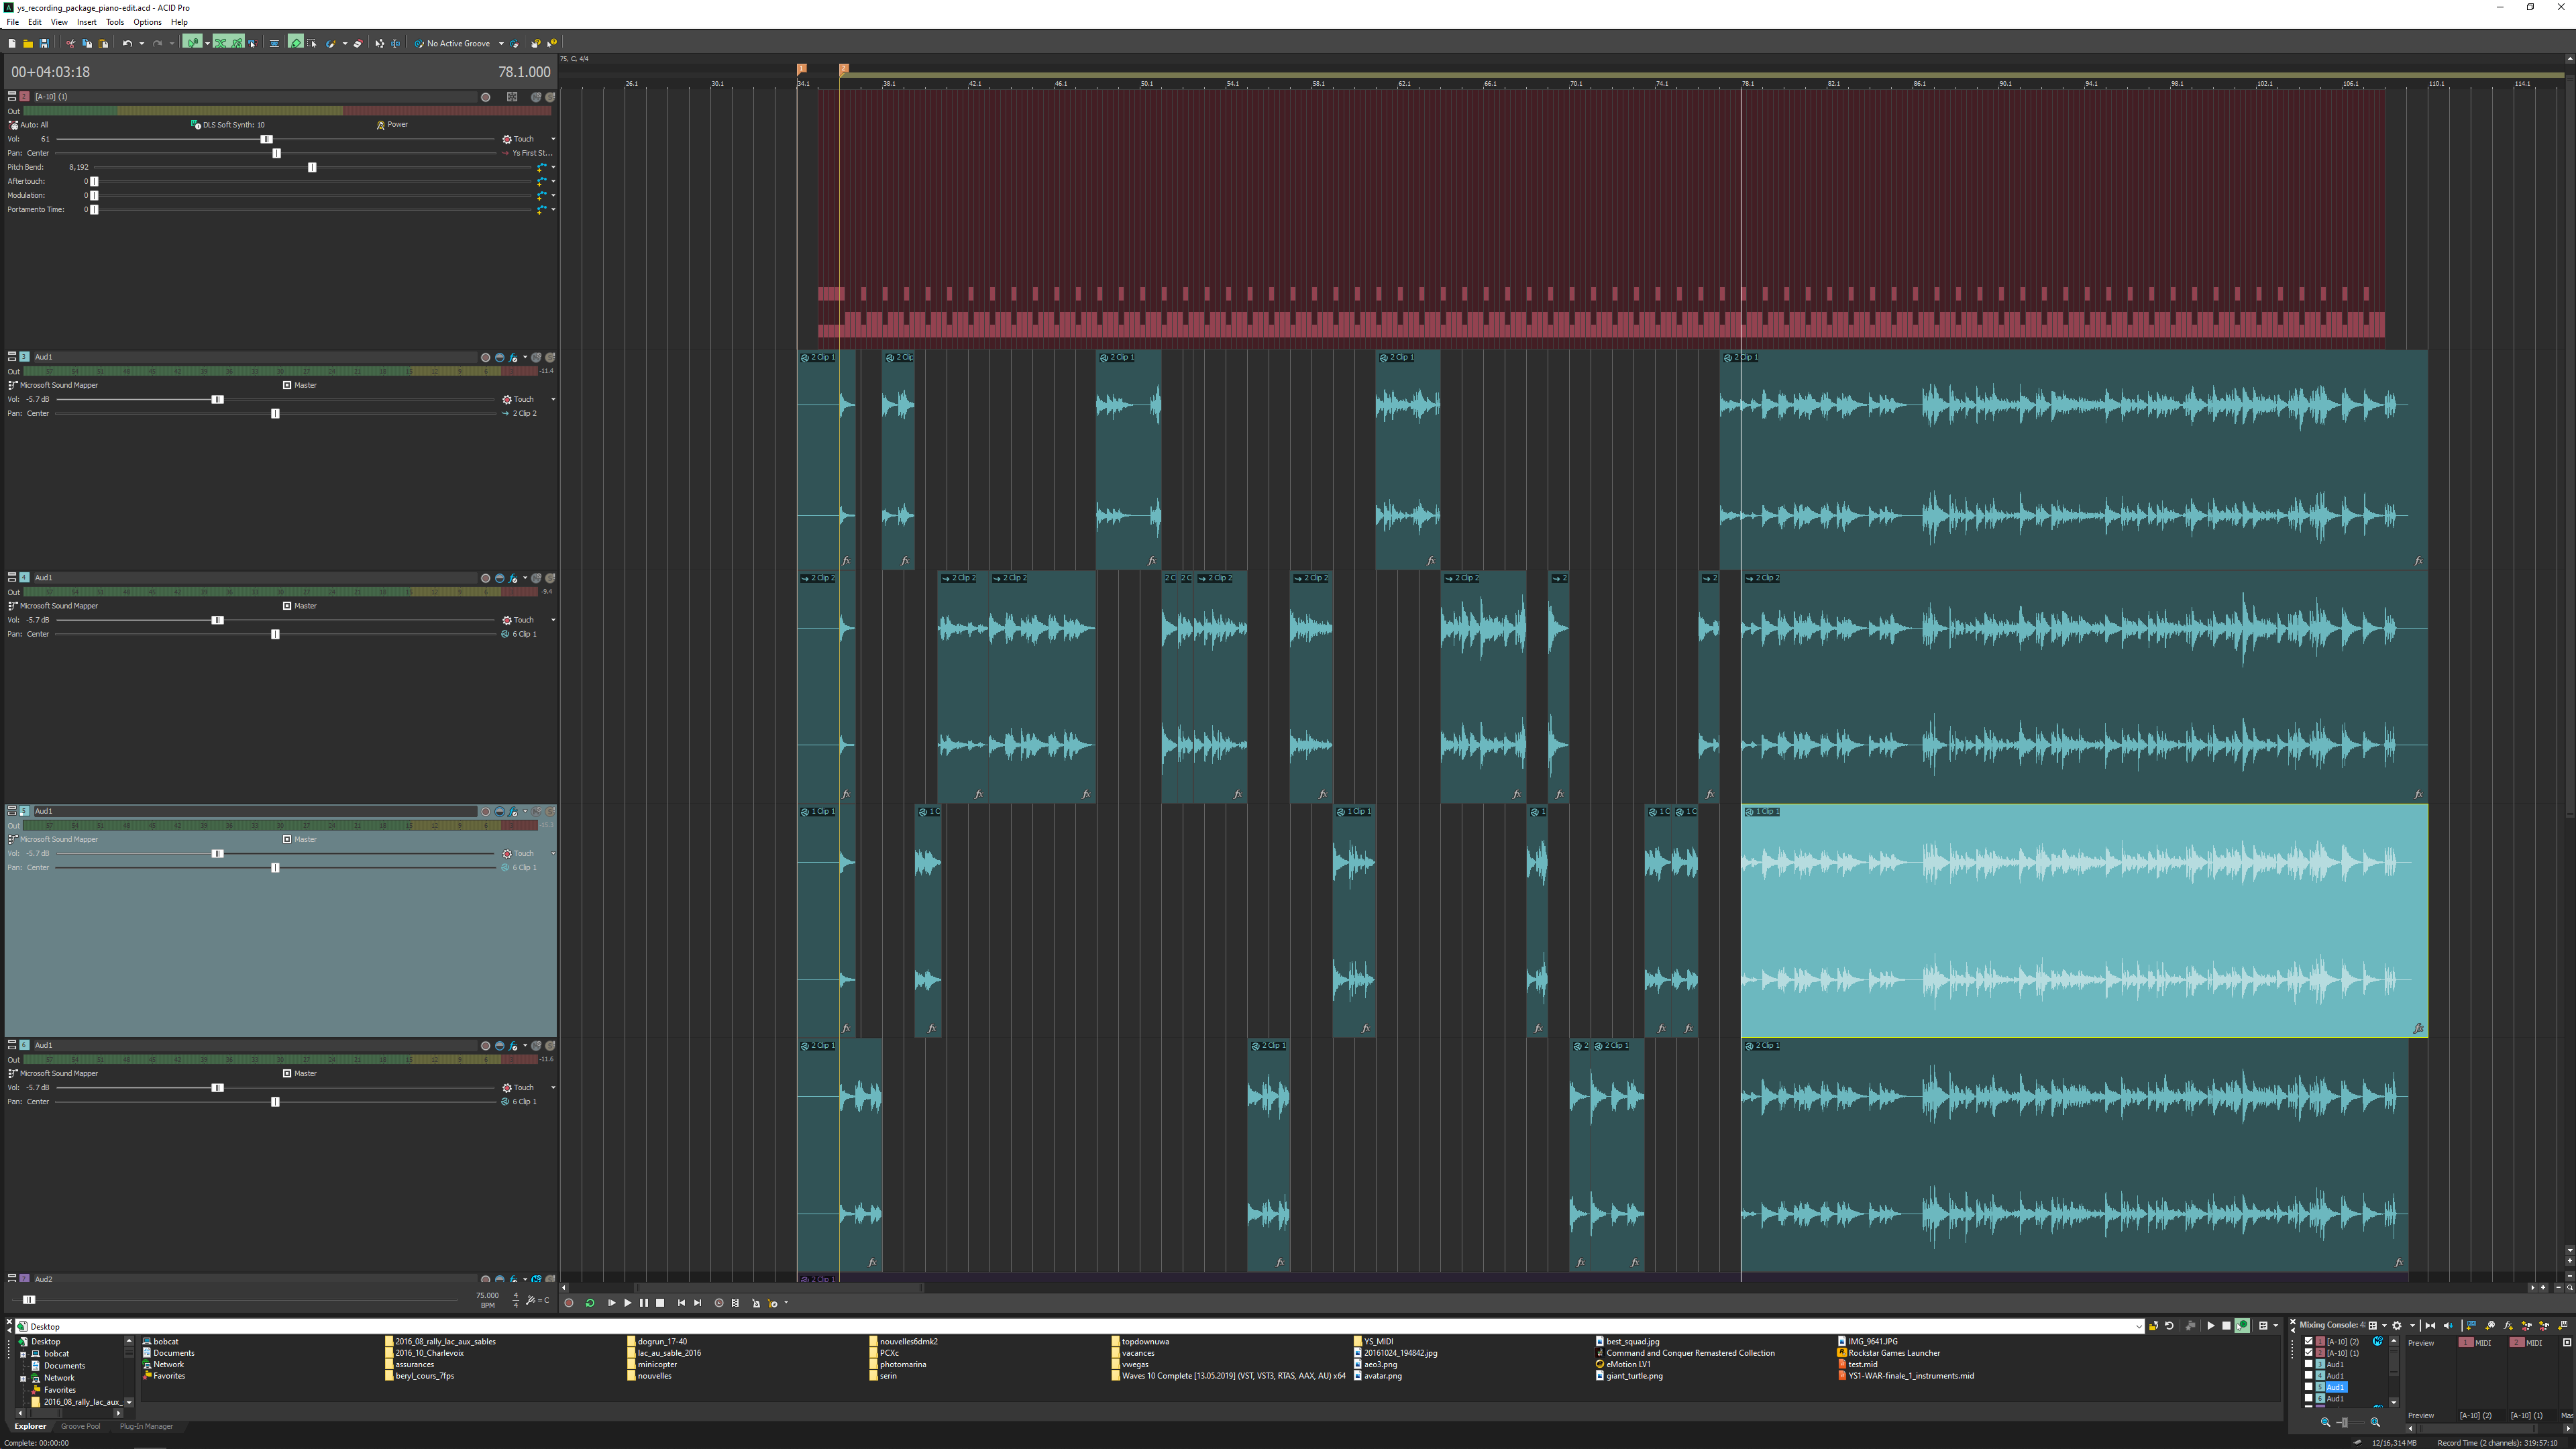Undo the last action
Viewport: 2576px width, 1449px height.
pyautogui.click(x=127, y=43)
